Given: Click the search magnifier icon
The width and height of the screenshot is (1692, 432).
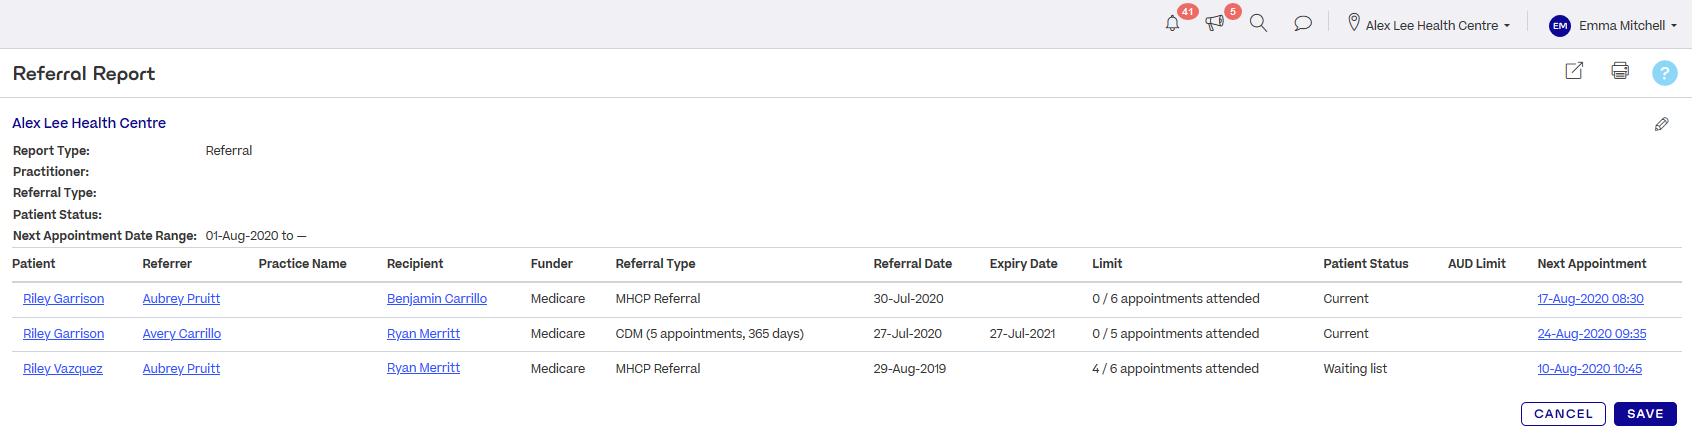Looking at the screenshot, I should [x=1258, y=23].
